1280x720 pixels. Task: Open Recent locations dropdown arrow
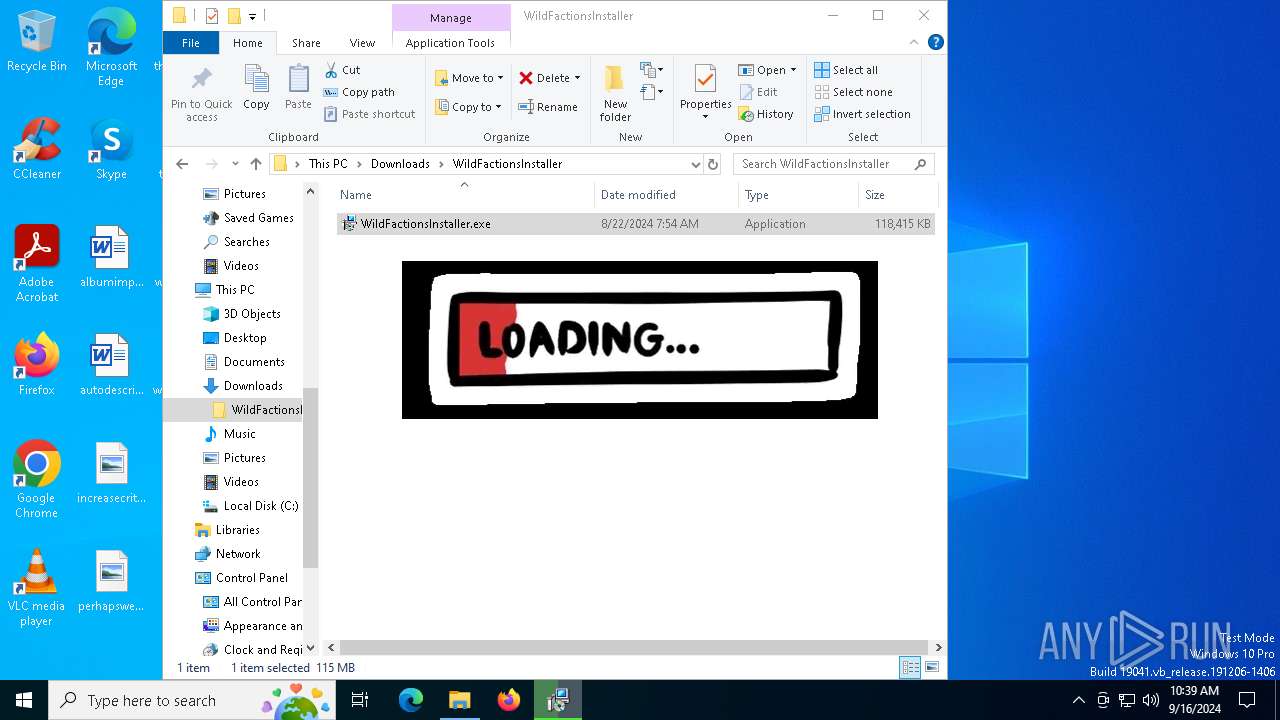pyautogui.click(x=235, y=164)
